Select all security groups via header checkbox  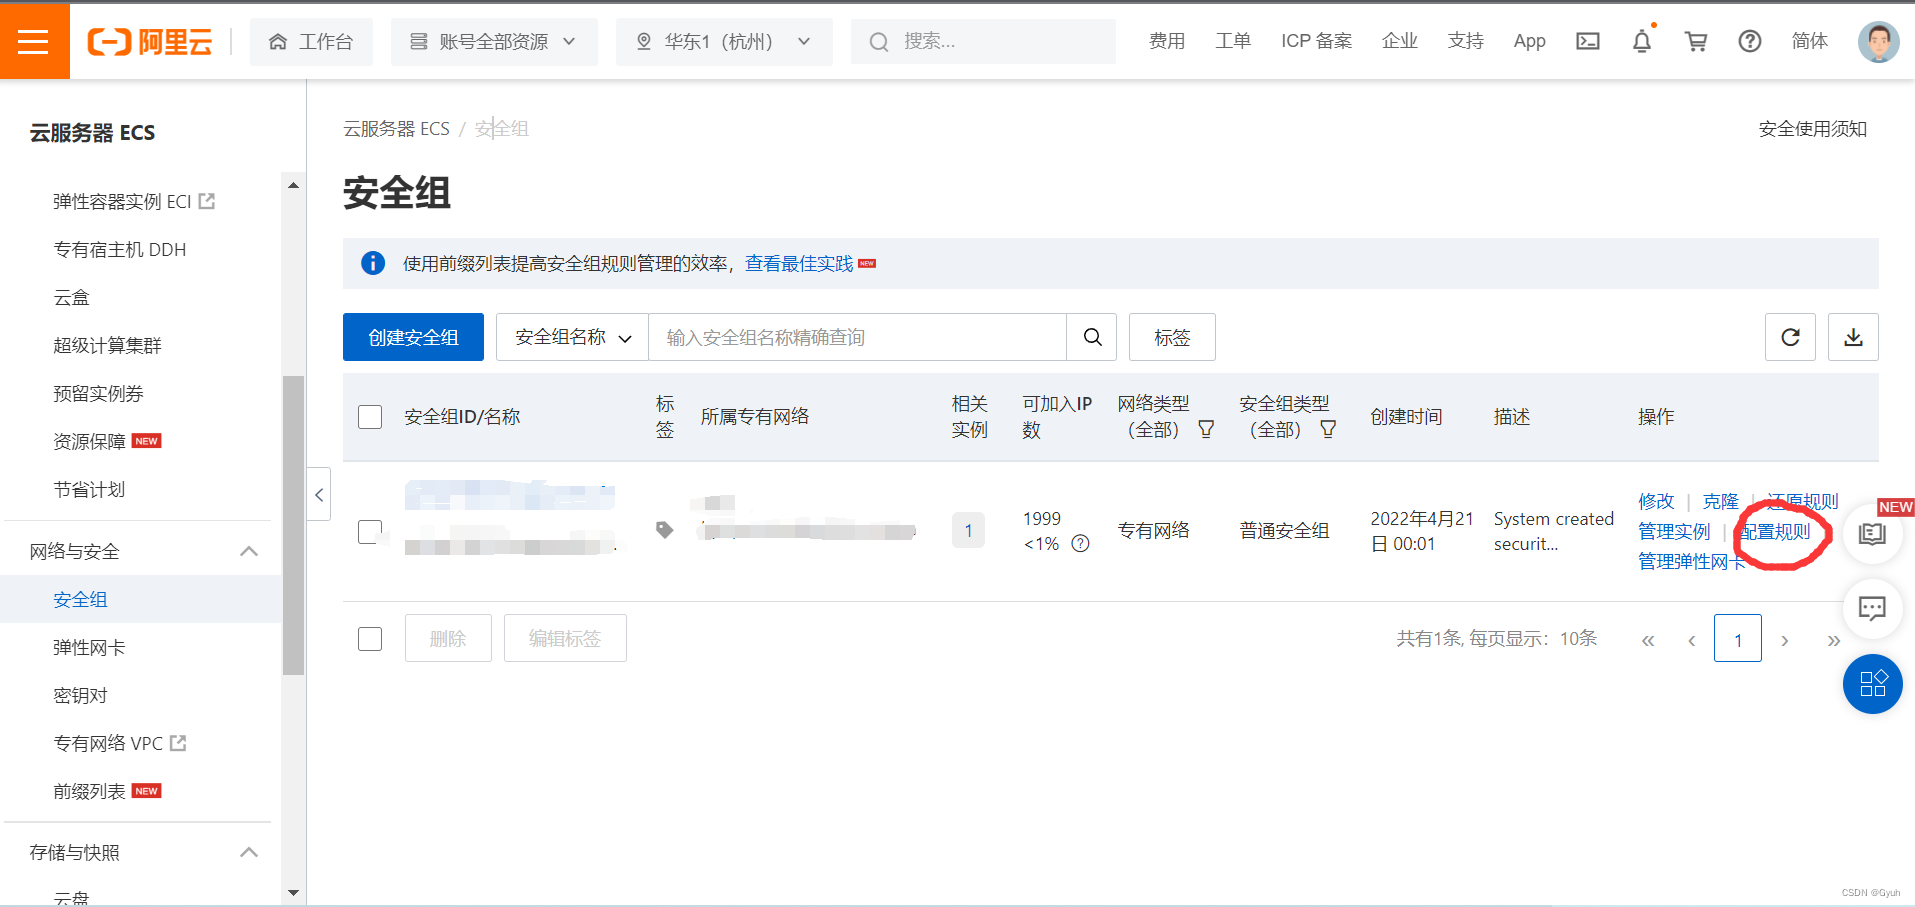click(370, 416)
